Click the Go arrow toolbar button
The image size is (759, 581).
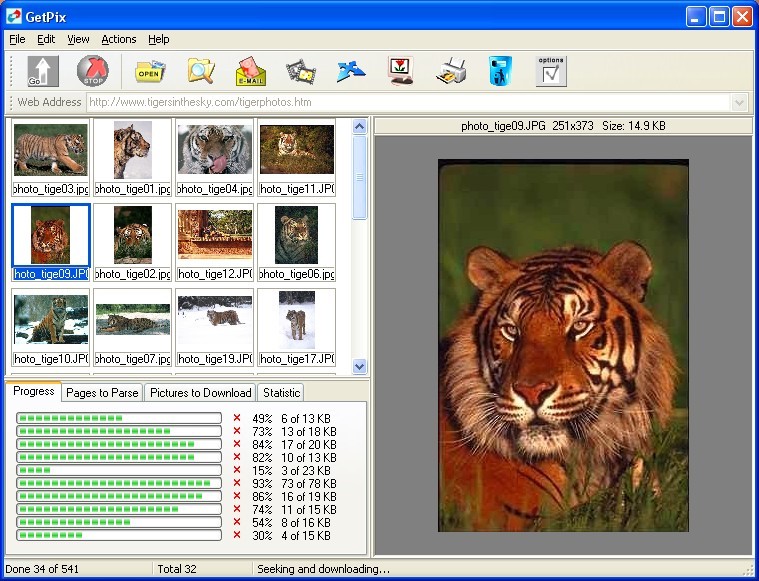point(43,71)
